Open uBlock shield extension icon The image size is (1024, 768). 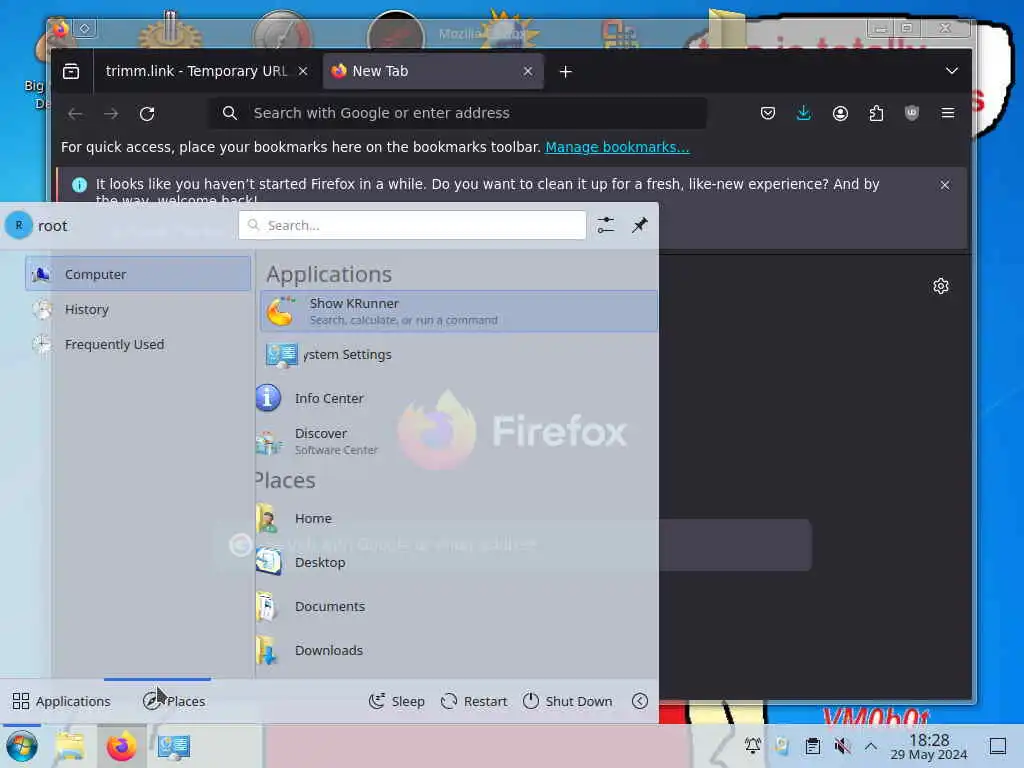[x=912, y=114]
